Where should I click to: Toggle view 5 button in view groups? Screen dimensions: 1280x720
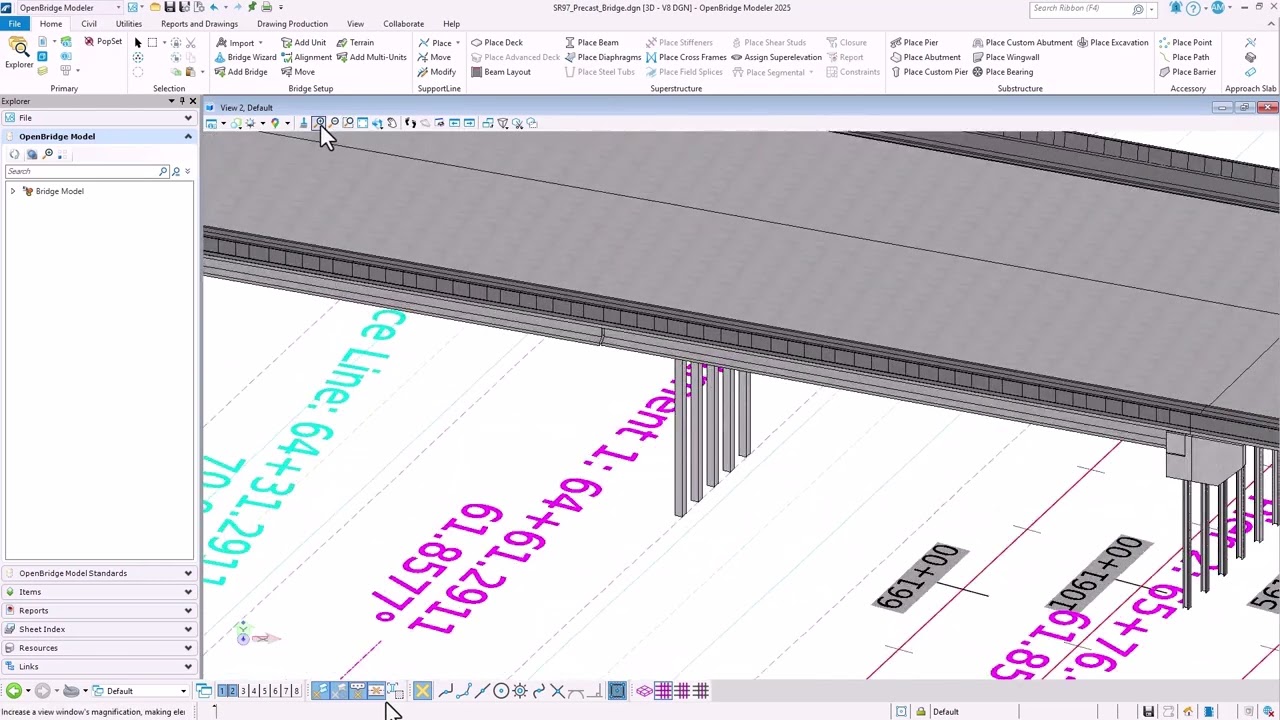point(264,691)
